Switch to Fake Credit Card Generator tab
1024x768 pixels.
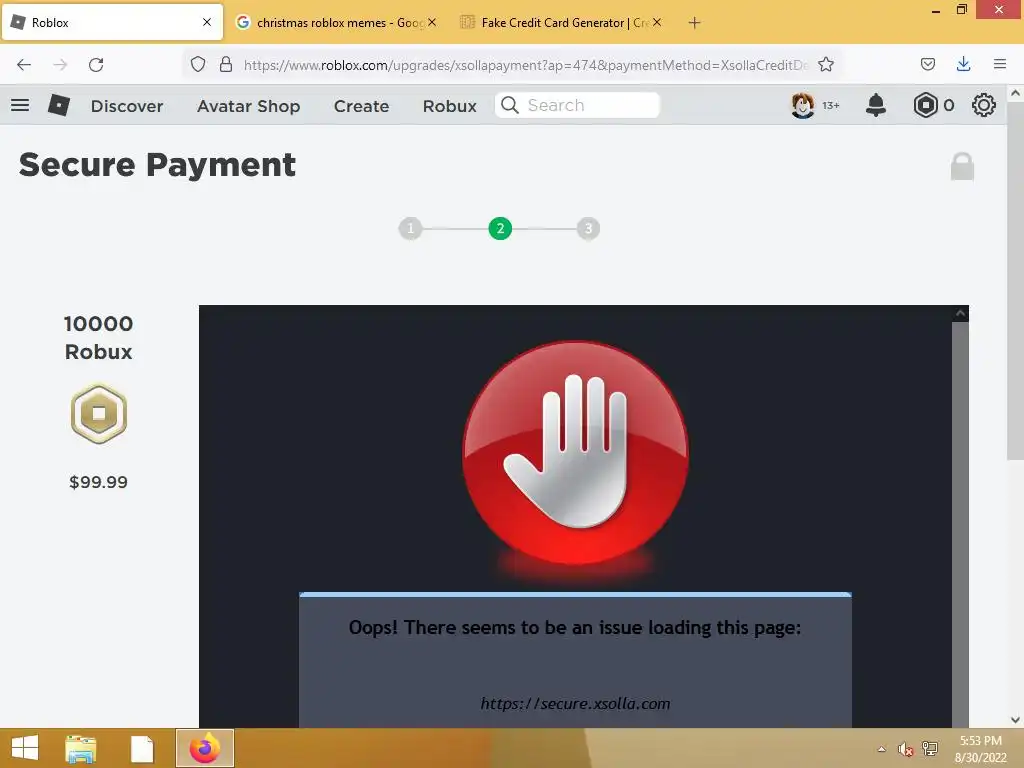tap(560, 22)
